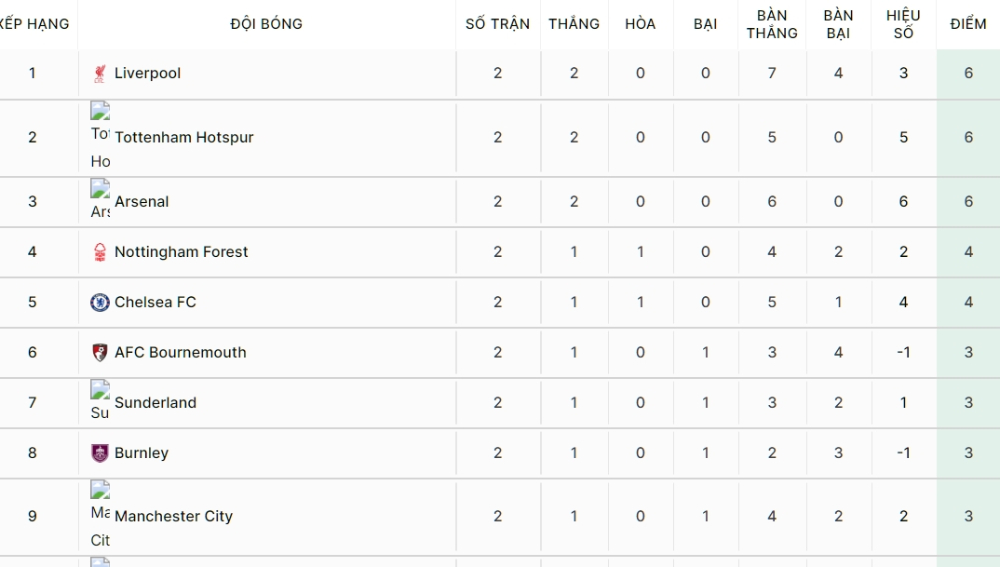
Task: Open the Liverpool team name link
Action: click(x=147, y=73)
